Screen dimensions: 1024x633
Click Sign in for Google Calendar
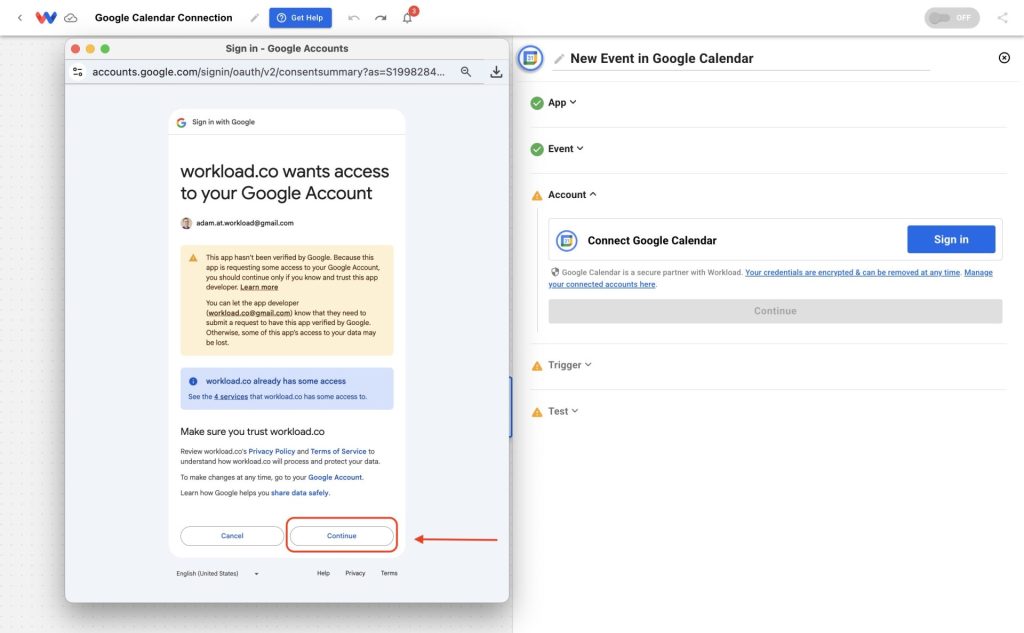point(951,240)
